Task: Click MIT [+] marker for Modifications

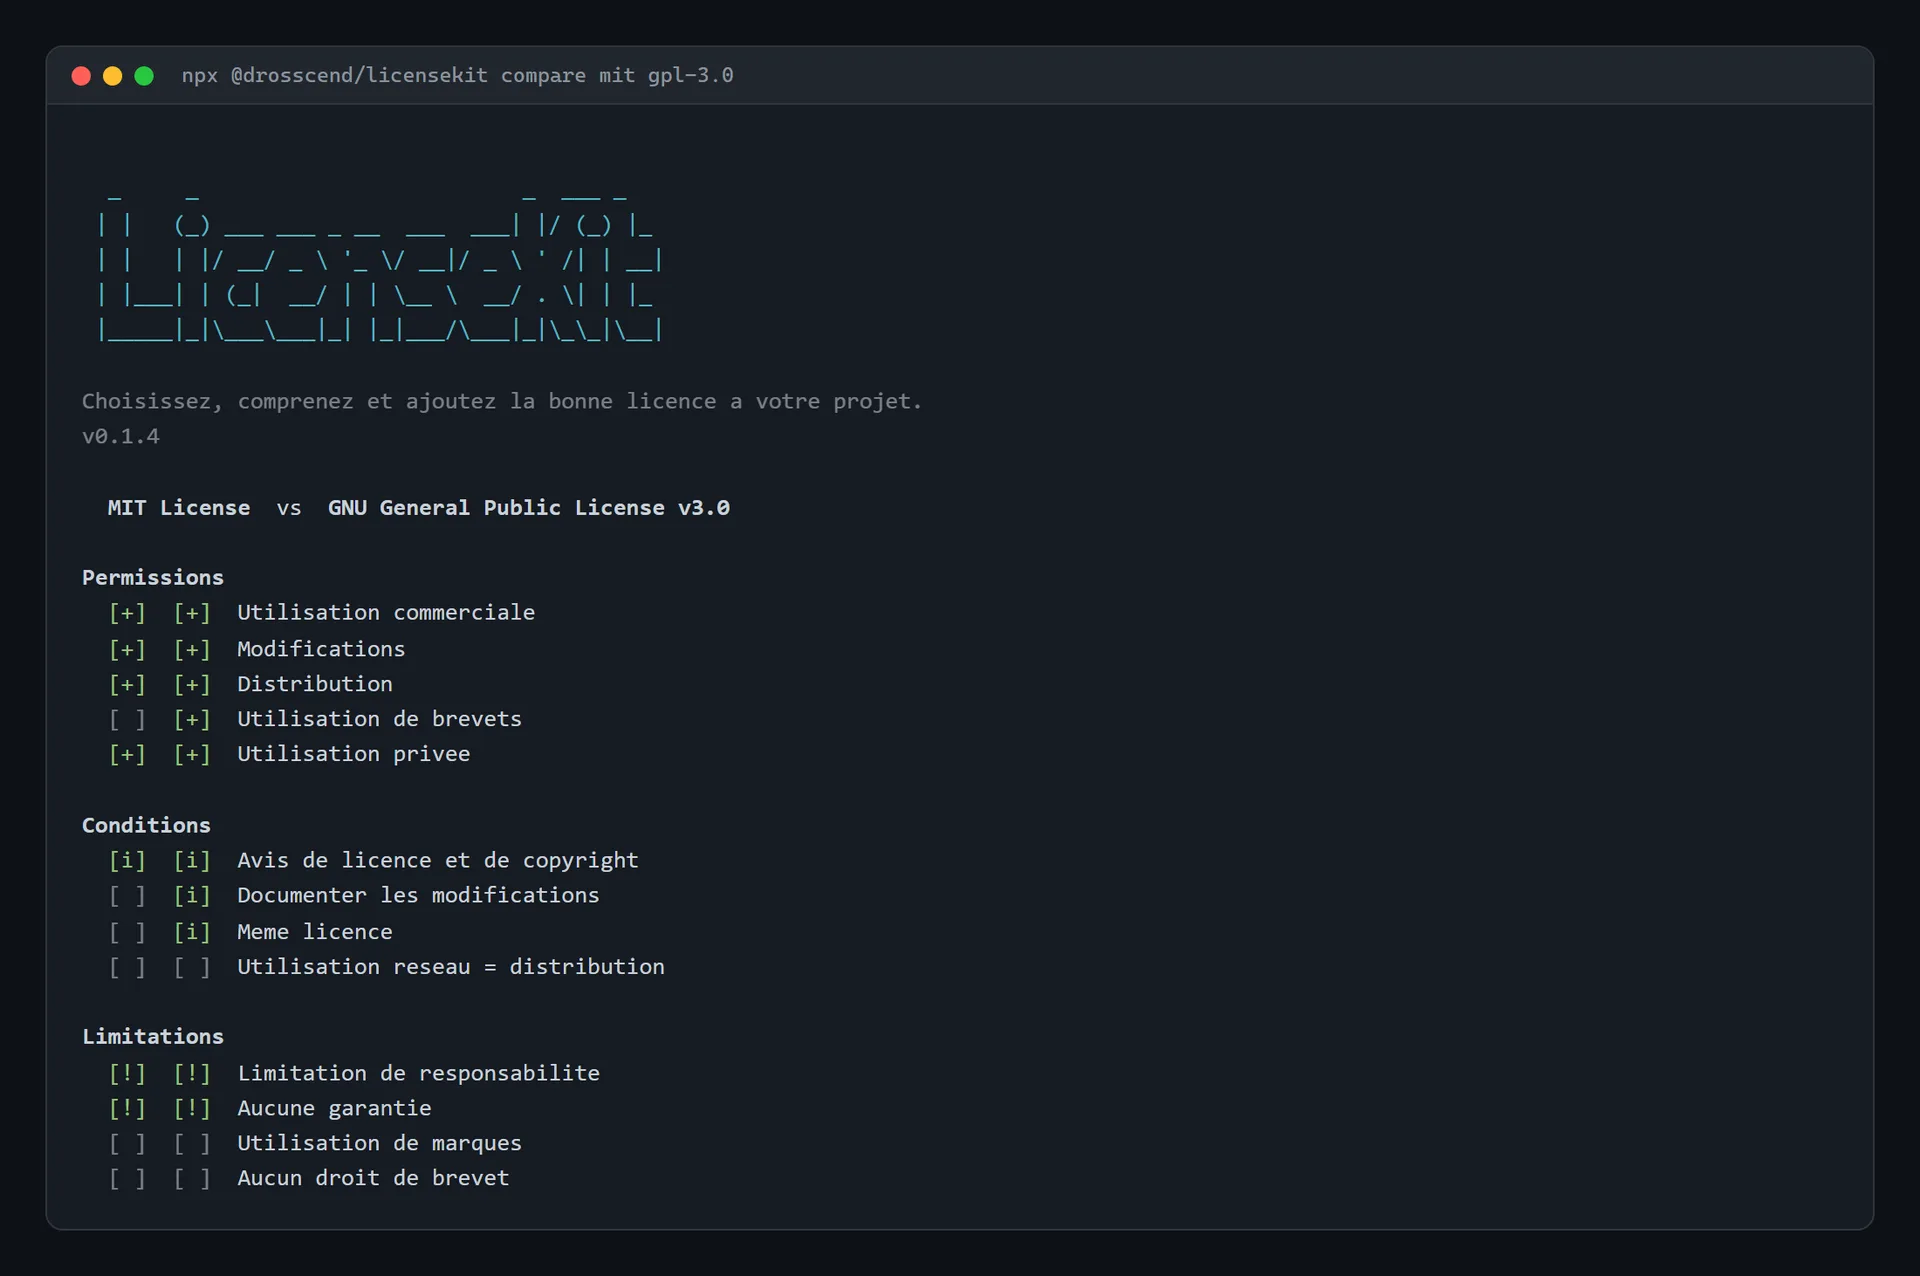Action: click(127, 649)
